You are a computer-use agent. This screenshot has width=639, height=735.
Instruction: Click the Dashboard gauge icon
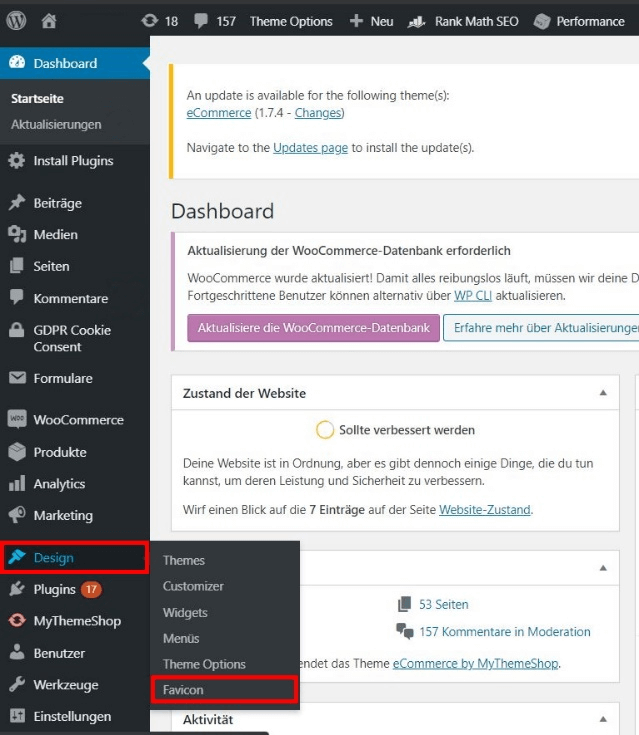coord(17,63)
